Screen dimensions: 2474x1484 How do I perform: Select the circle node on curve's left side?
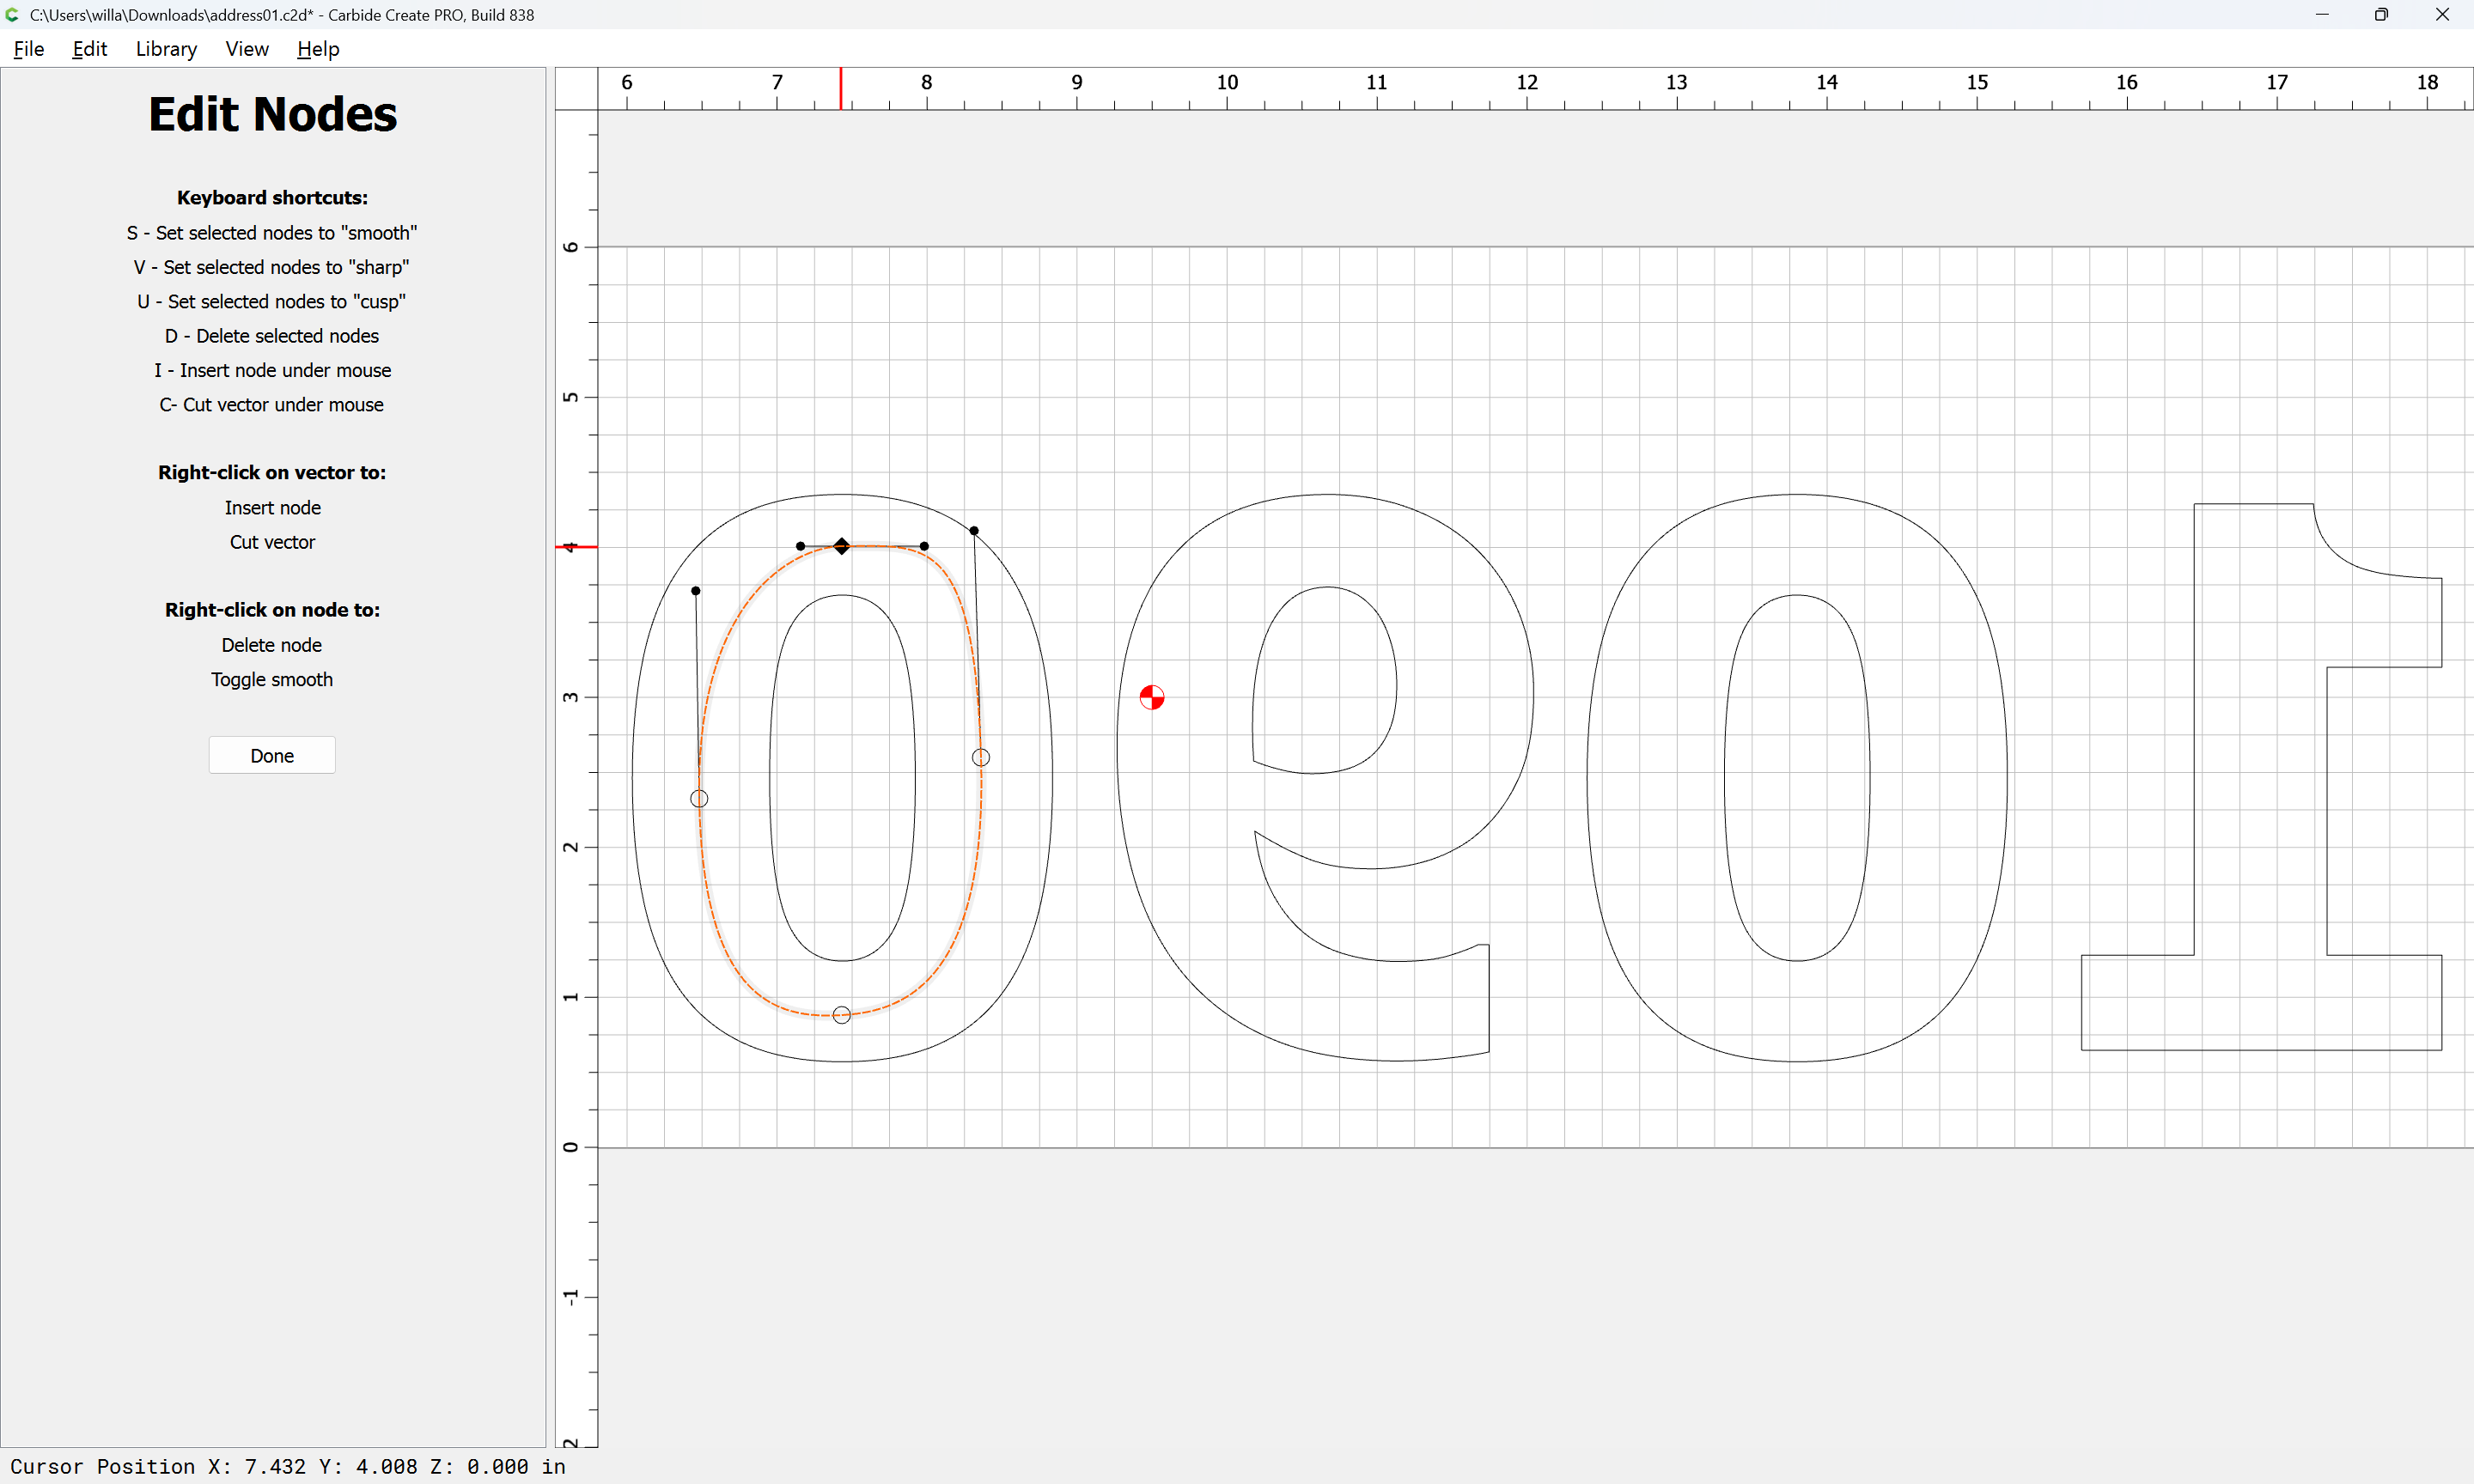[x=699, y=799]
